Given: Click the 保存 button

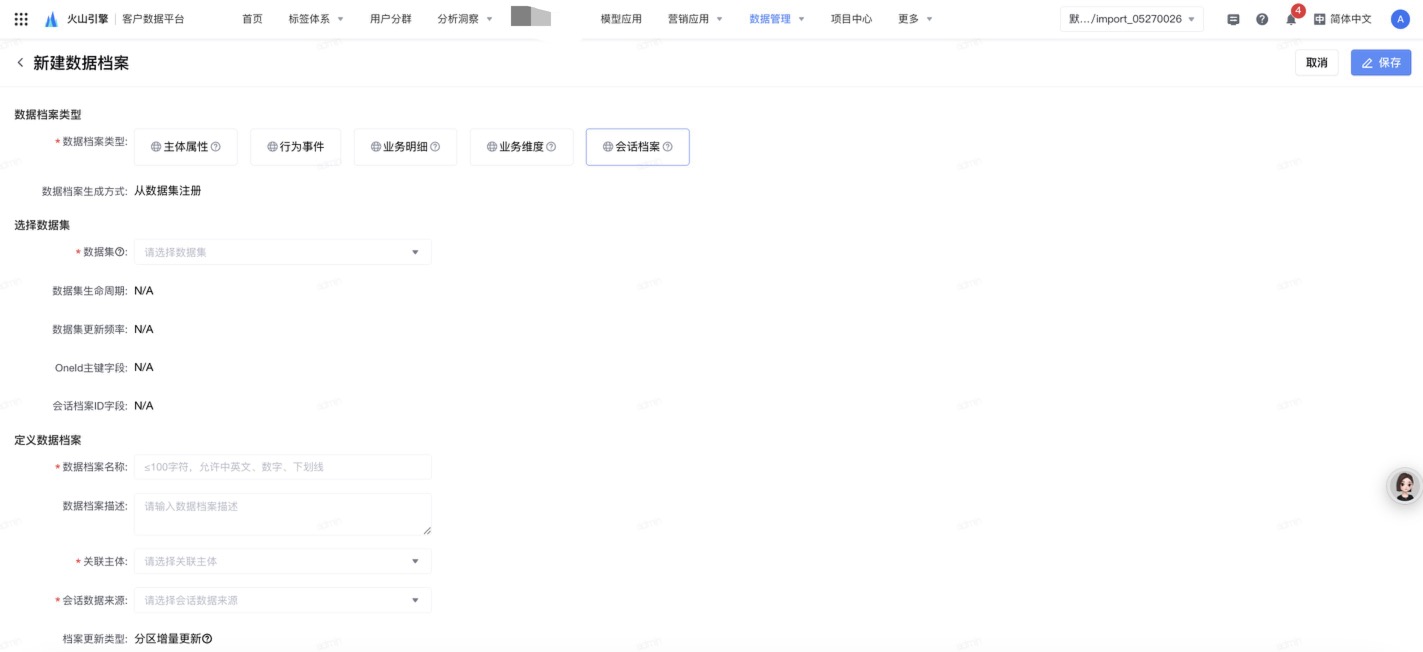Looking at the screenshot, I should click(x=1380, y=62).
